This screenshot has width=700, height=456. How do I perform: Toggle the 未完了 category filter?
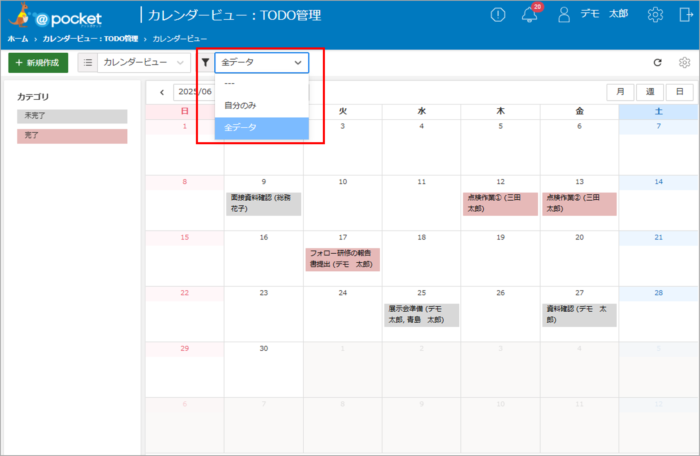coord(72,116)
